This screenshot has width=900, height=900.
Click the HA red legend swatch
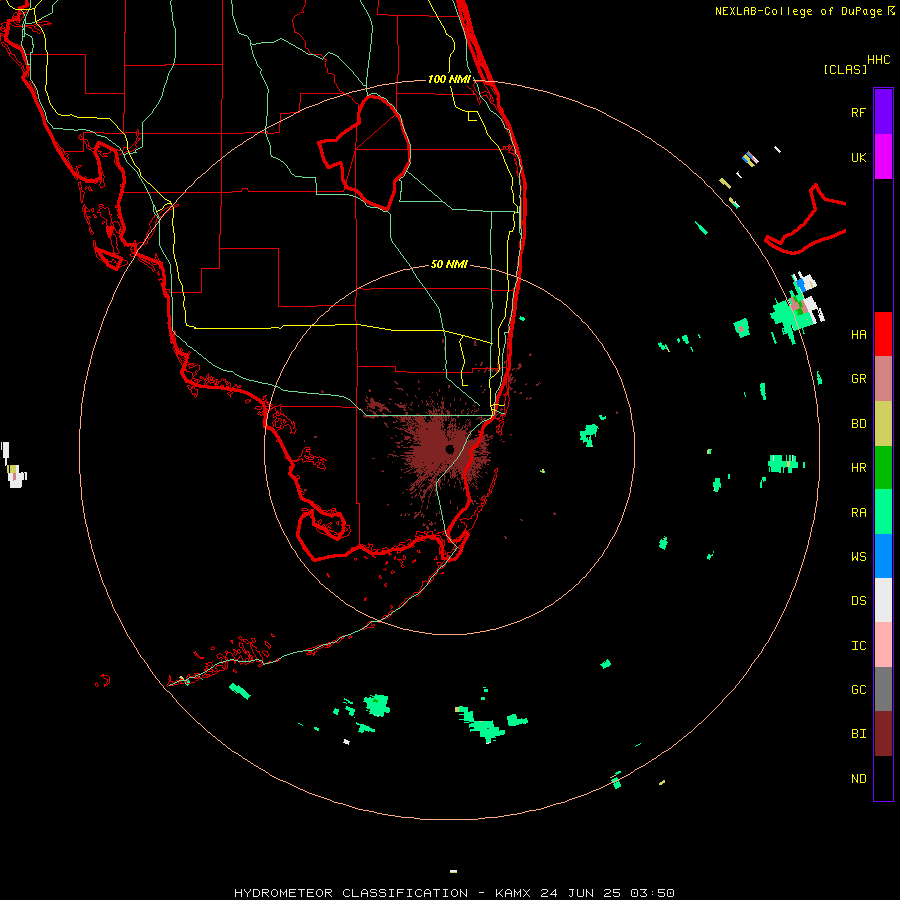coord(883,334)
